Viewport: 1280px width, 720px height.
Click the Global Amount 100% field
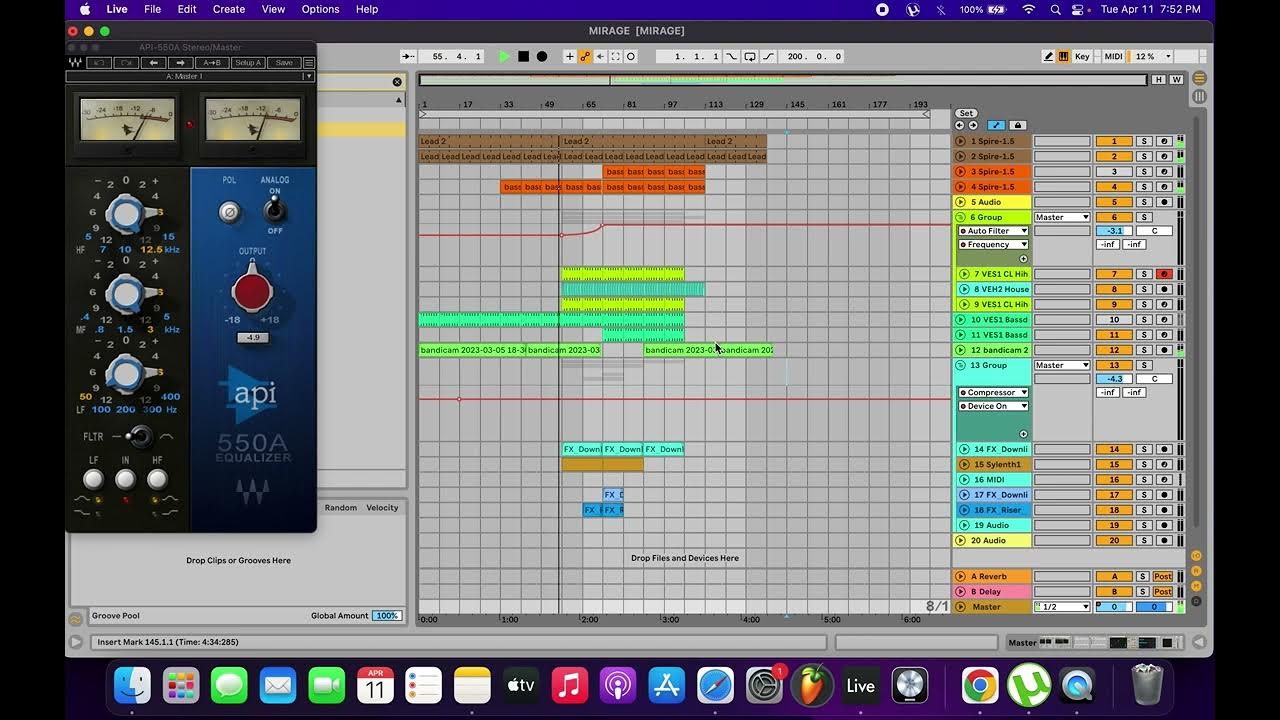pyautogui.click(x=386, y=616)
